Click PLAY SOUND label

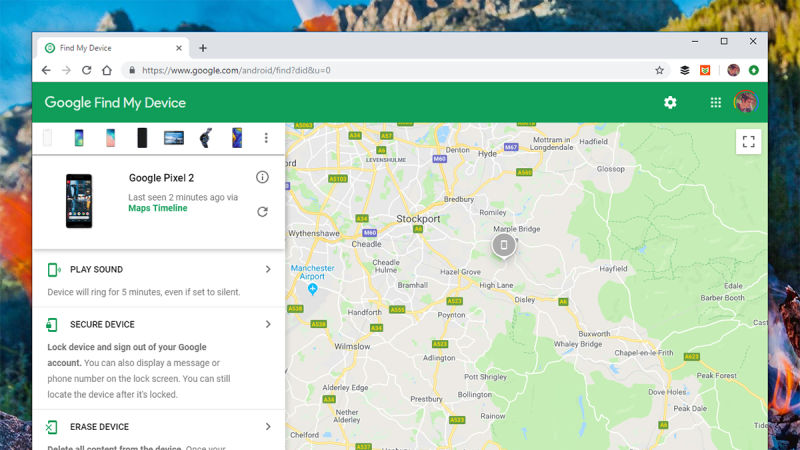point(96,269)
